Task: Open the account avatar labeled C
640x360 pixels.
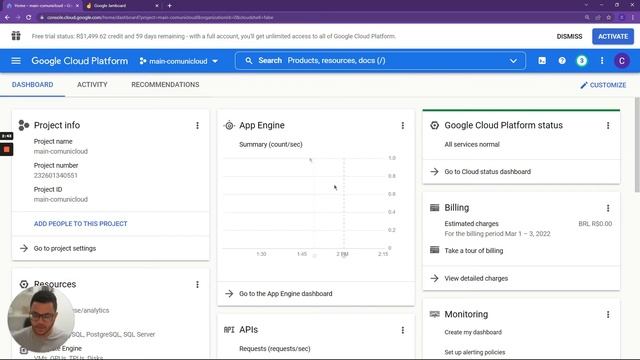Action: (x=622, y=61)
